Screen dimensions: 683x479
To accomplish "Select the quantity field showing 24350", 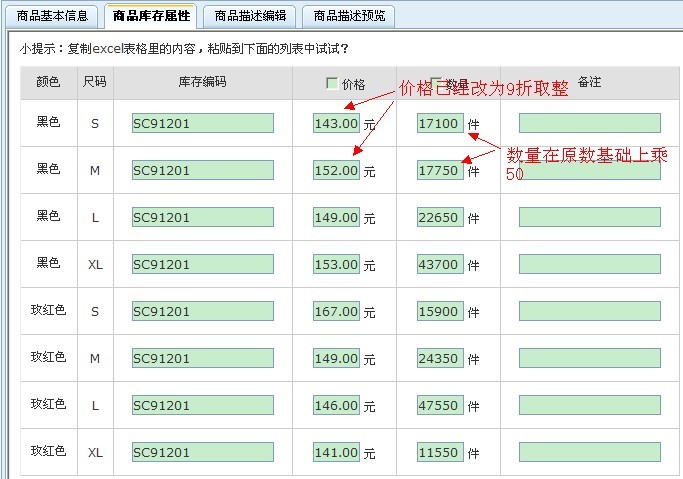I will click(x=440, y=358).
